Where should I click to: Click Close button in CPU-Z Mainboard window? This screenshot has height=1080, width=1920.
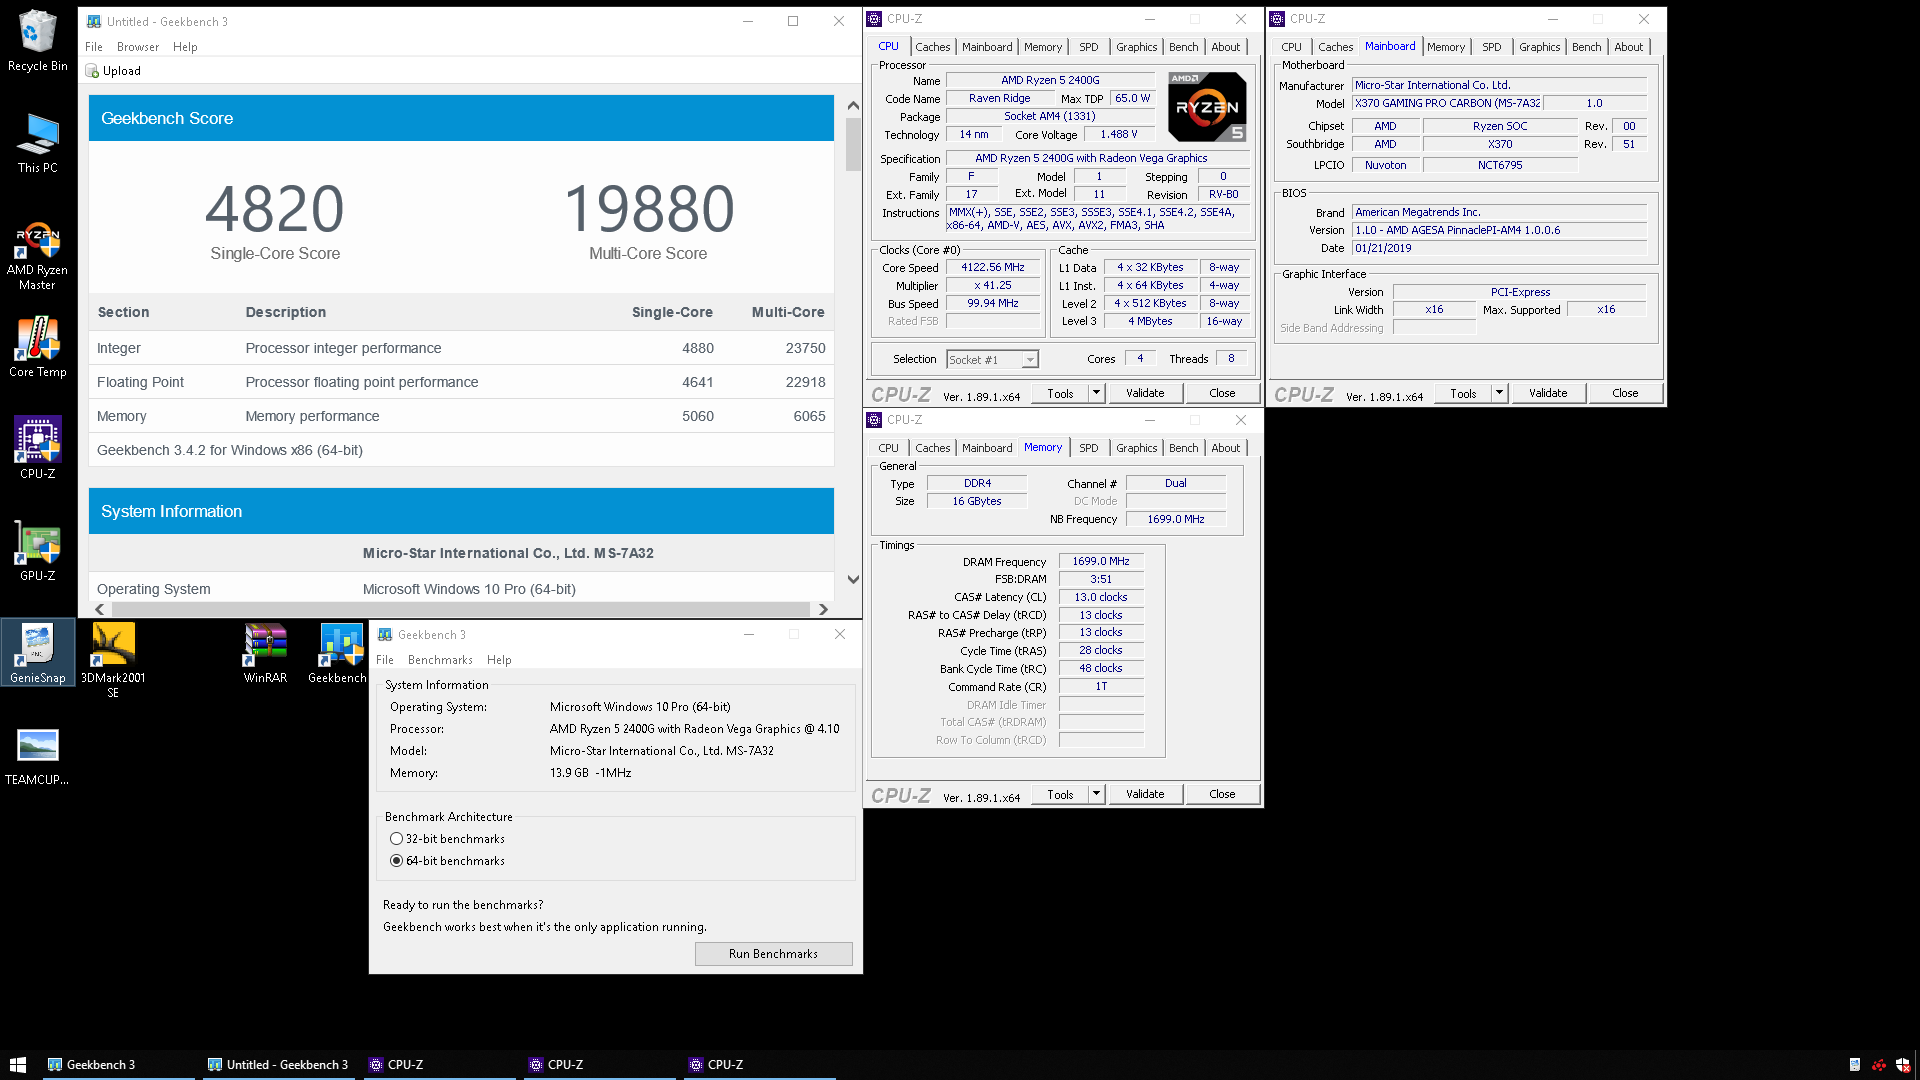[x=1625, y=393]
